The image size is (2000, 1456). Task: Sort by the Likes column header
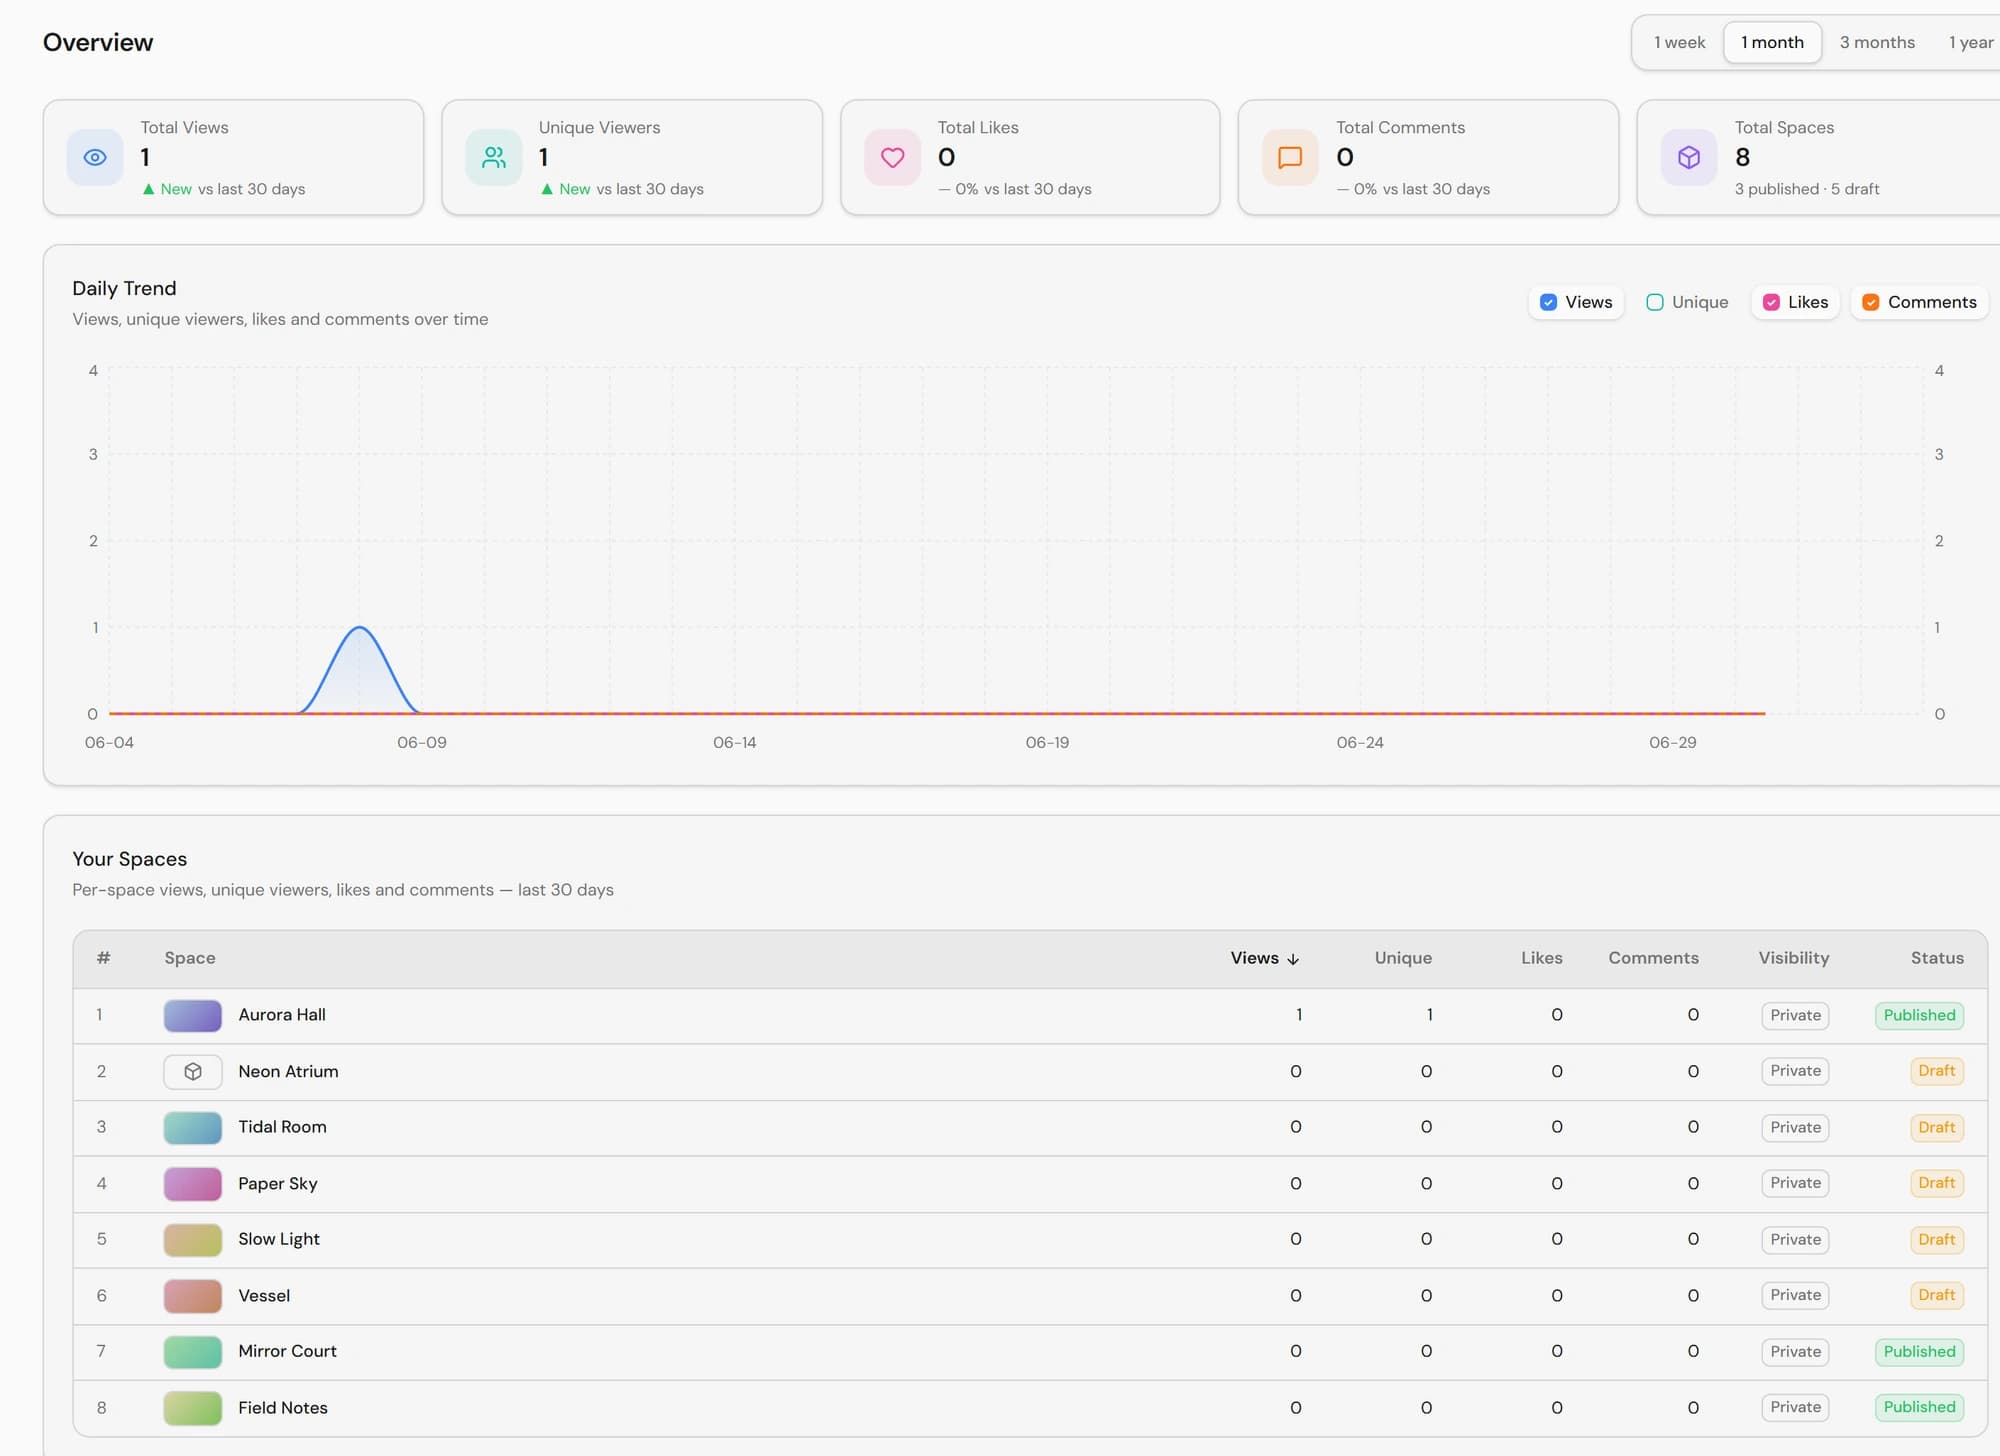click(x=1541, y=958)
